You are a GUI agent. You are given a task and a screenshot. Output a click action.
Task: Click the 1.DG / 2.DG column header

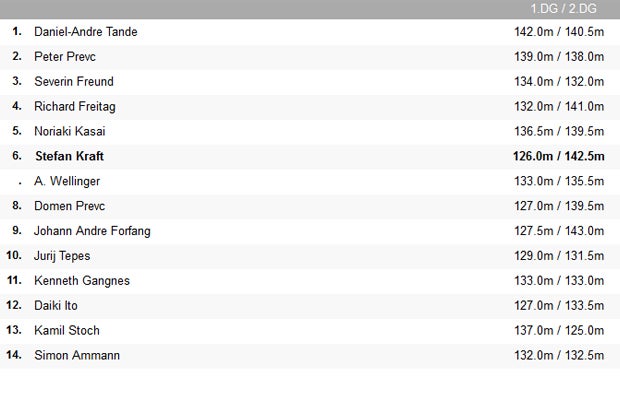click(563, 9)
